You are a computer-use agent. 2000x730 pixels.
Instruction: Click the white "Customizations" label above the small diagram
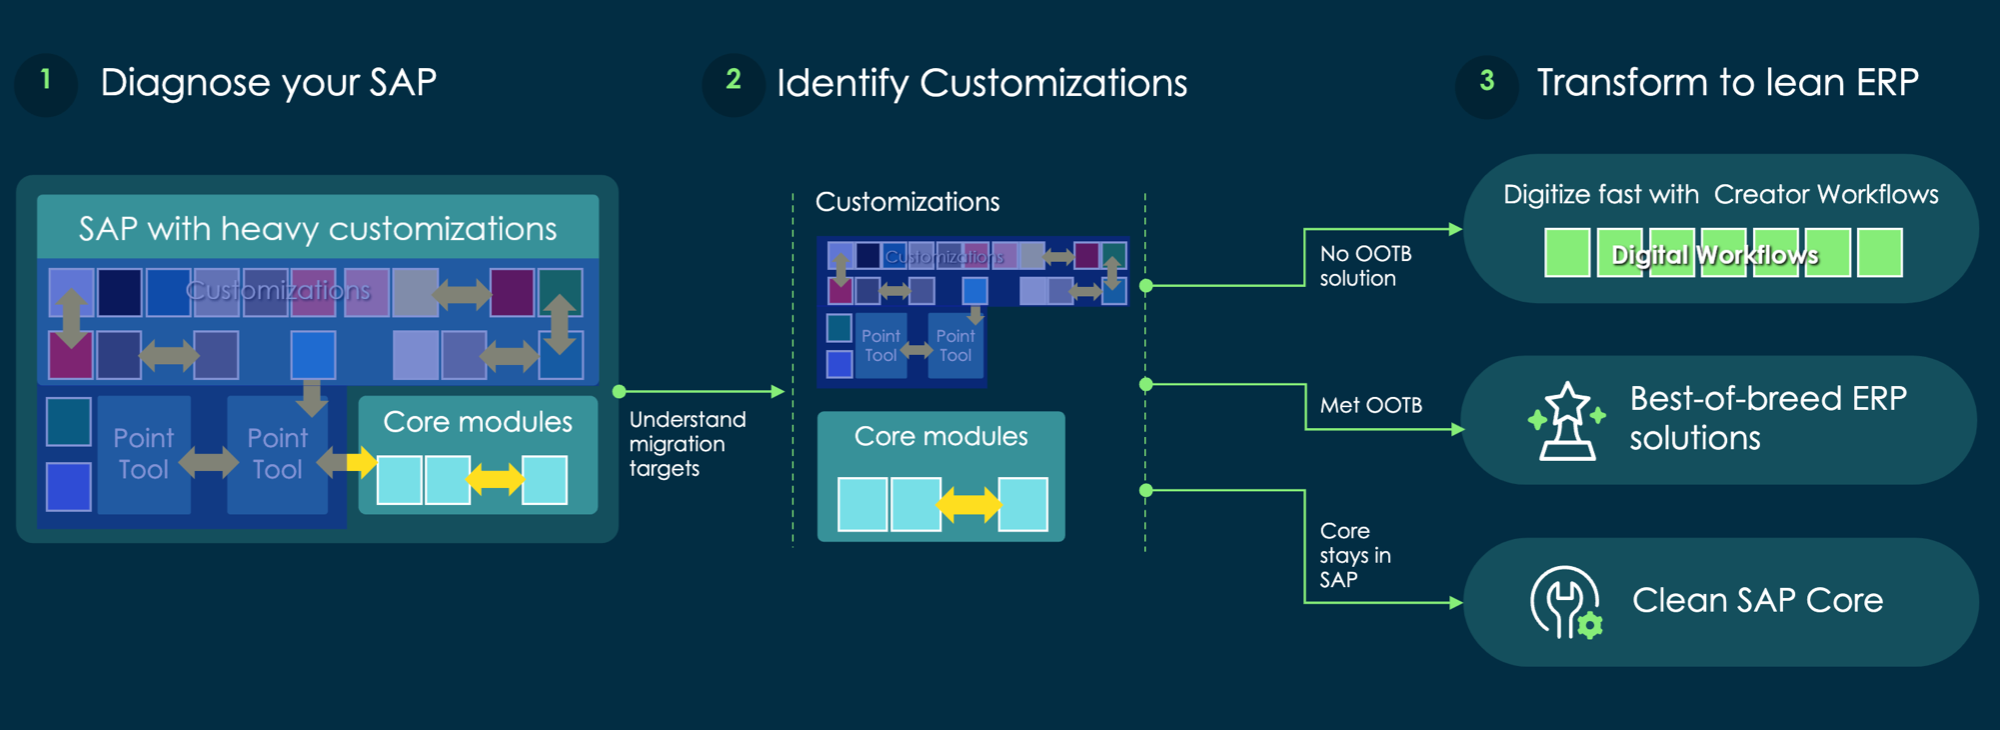[907, 202]
